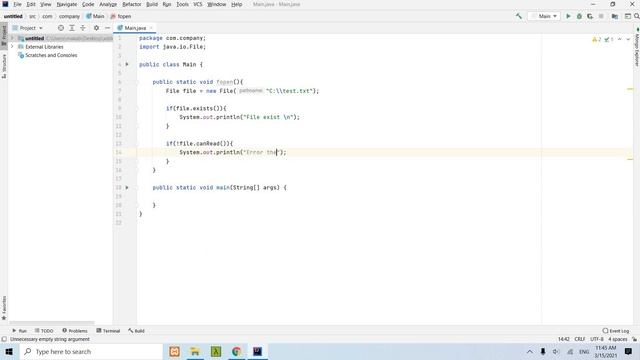This screenshot has width=640, height=360.
Task: Open the Run tool window tab
Action: coord(19,331)
